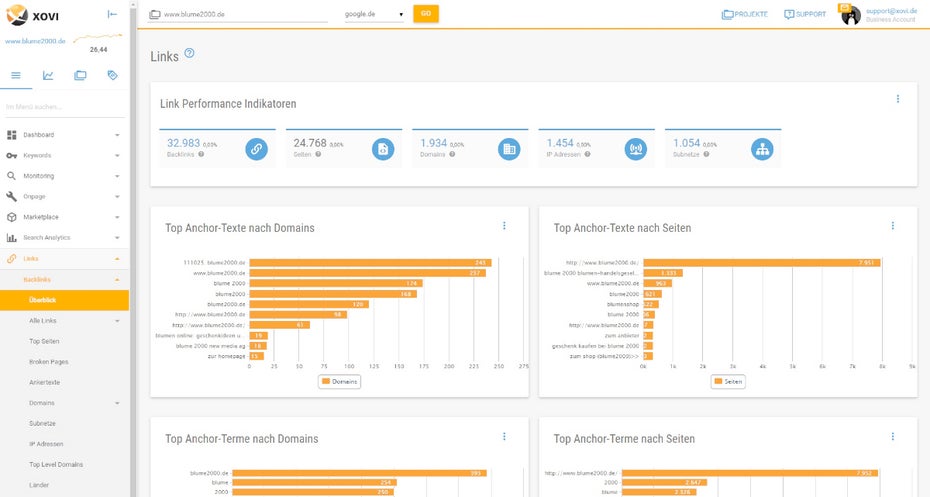Image resolution: width=930 pixels, height=497 pixels.
Task: Click the 32.983 backlinks value
Action: [x=183, y=143]
